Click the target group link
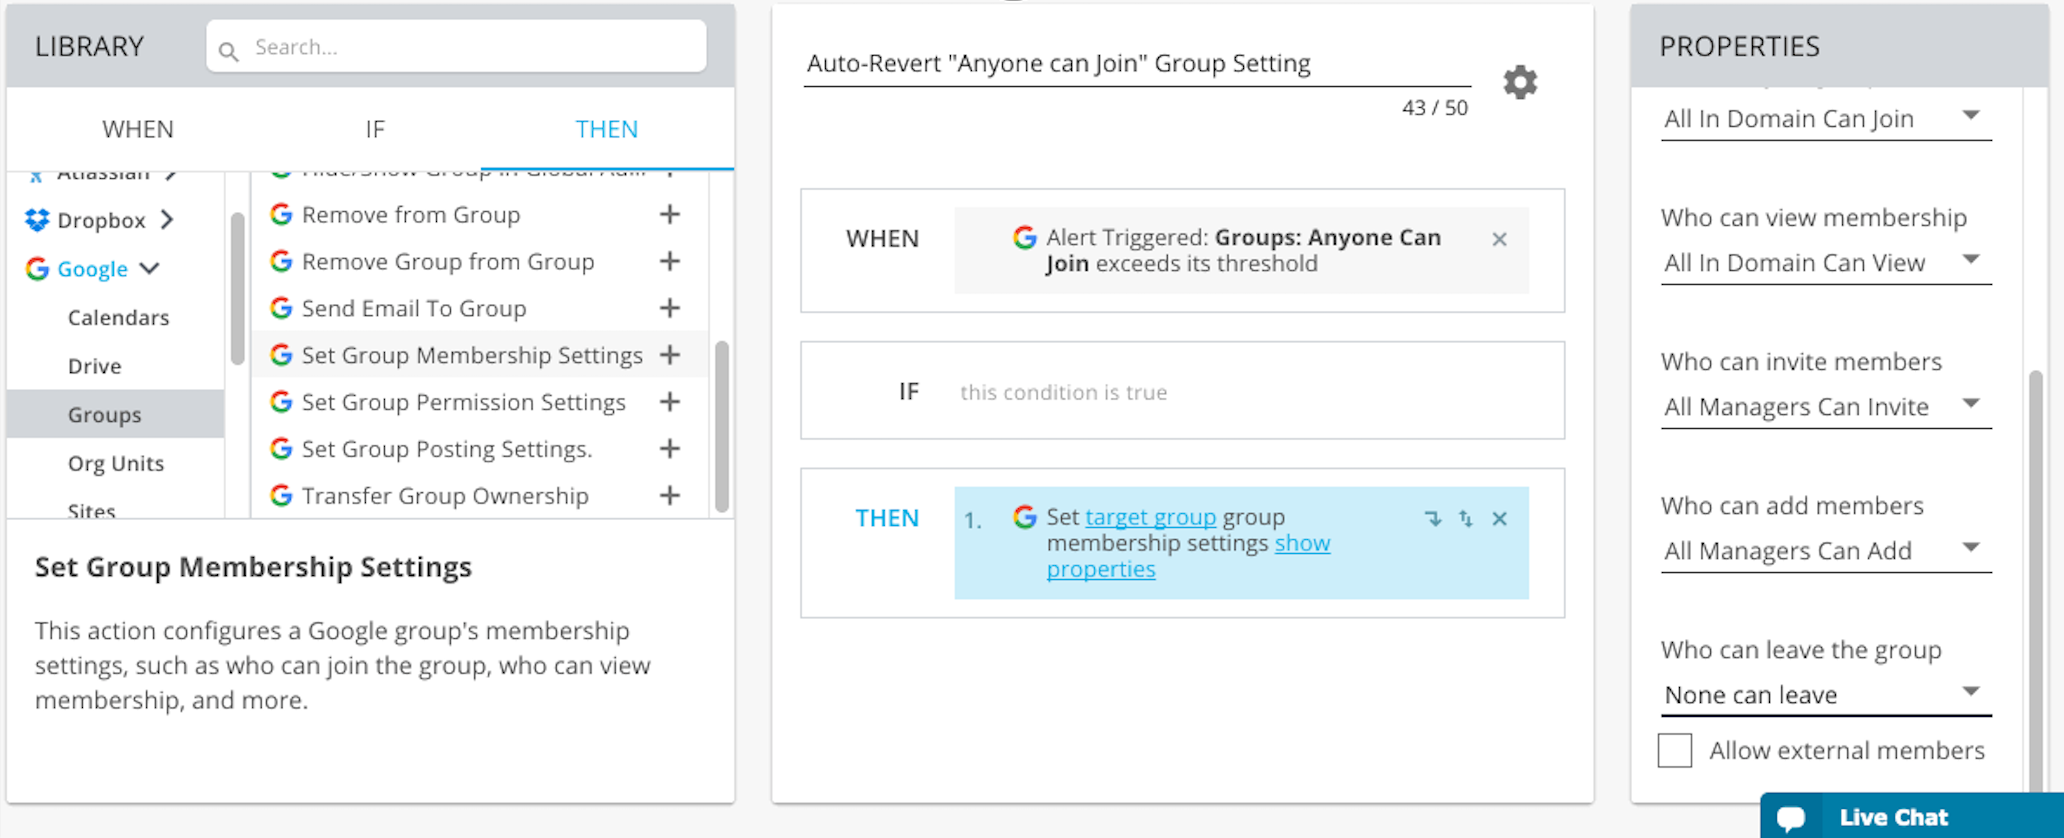Image resolution: width=2064 pixels, height=838 pixels. [x=1151, y=517]
